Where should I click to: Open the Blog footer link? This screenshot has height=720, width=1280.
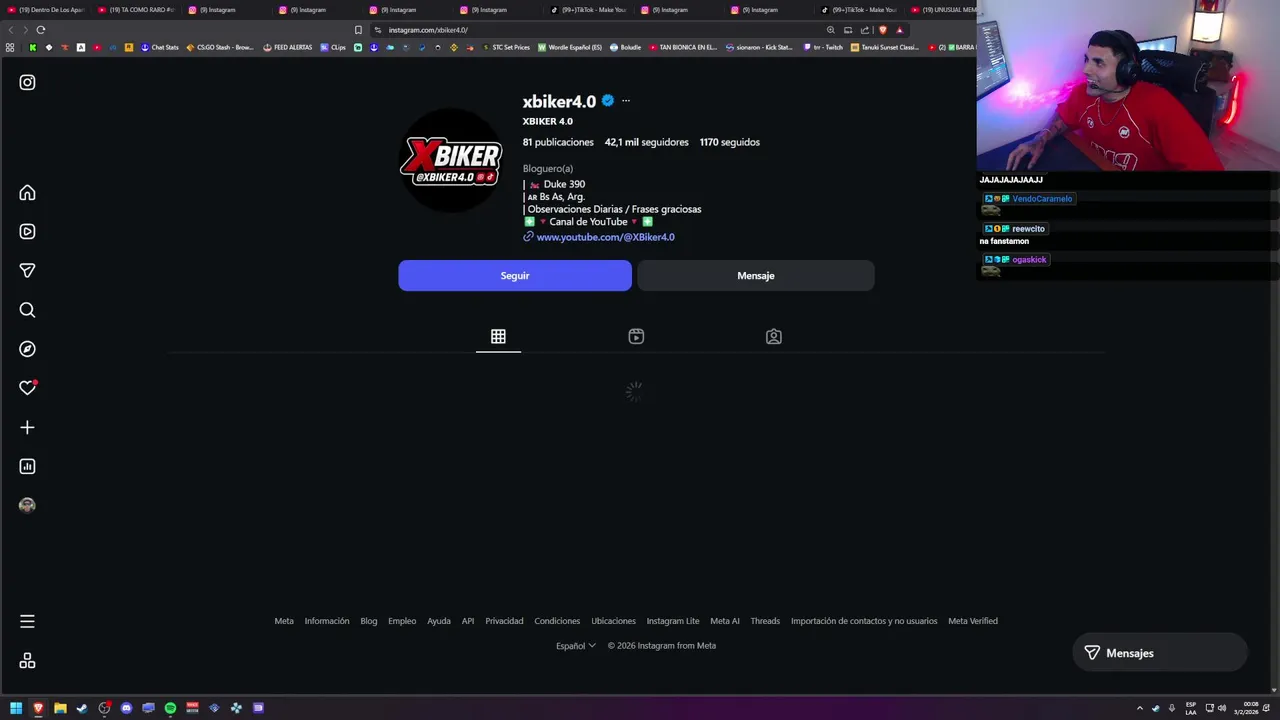[369, 621]
